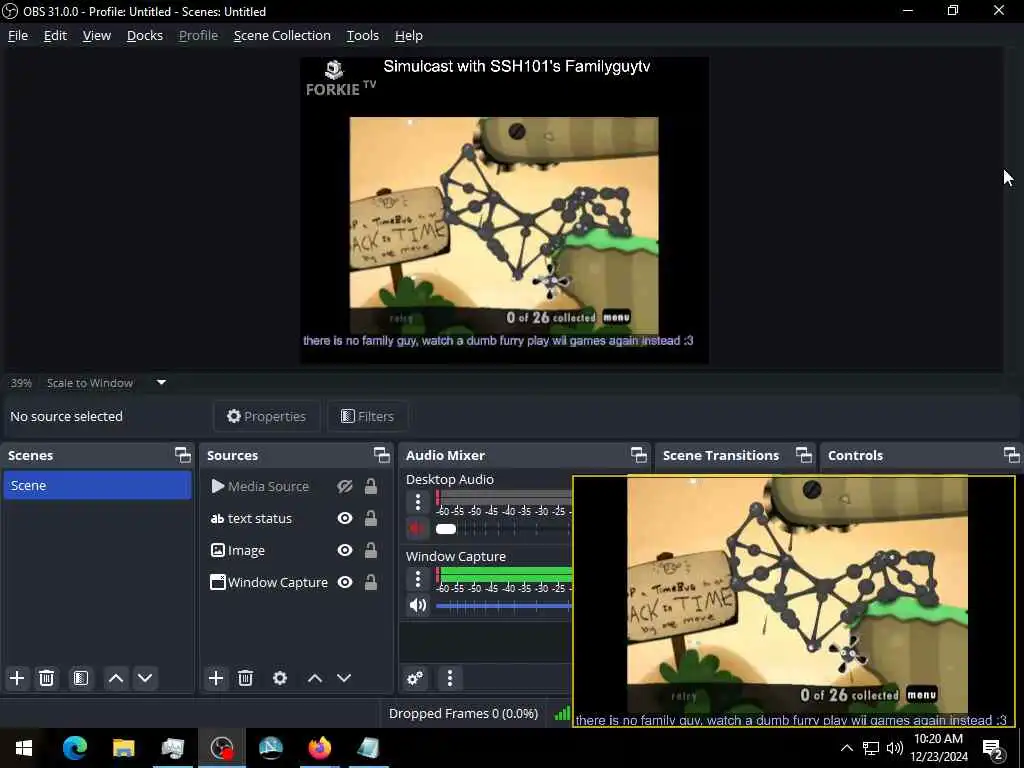1024x768 pixels.
Task: Open the Scene Collection menu
Action: (x=282, y=35)
